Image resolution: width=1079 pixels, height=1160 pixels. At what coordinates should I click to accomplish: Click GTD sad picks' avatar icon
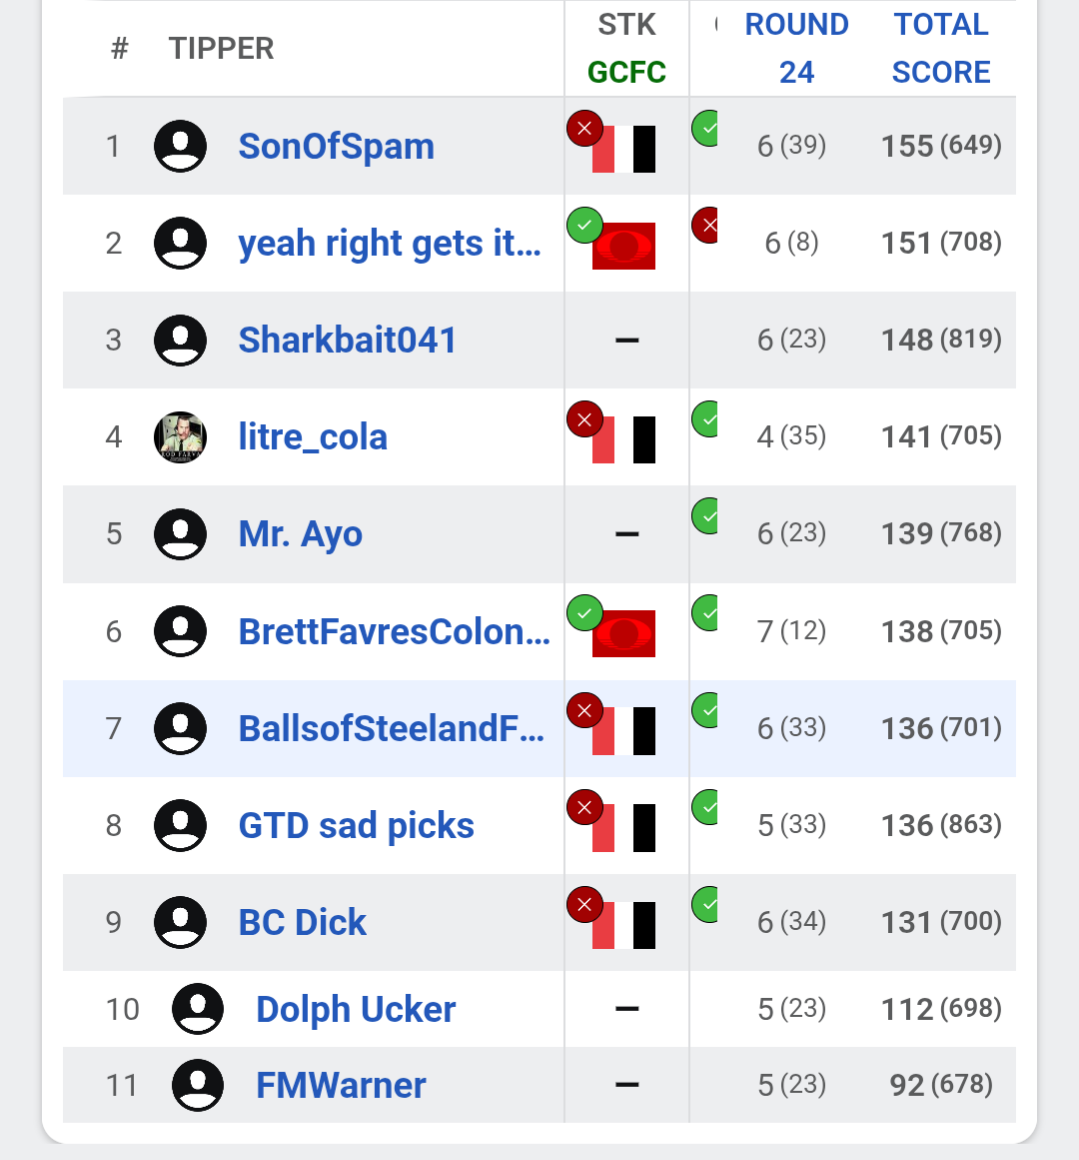(180, 825)
